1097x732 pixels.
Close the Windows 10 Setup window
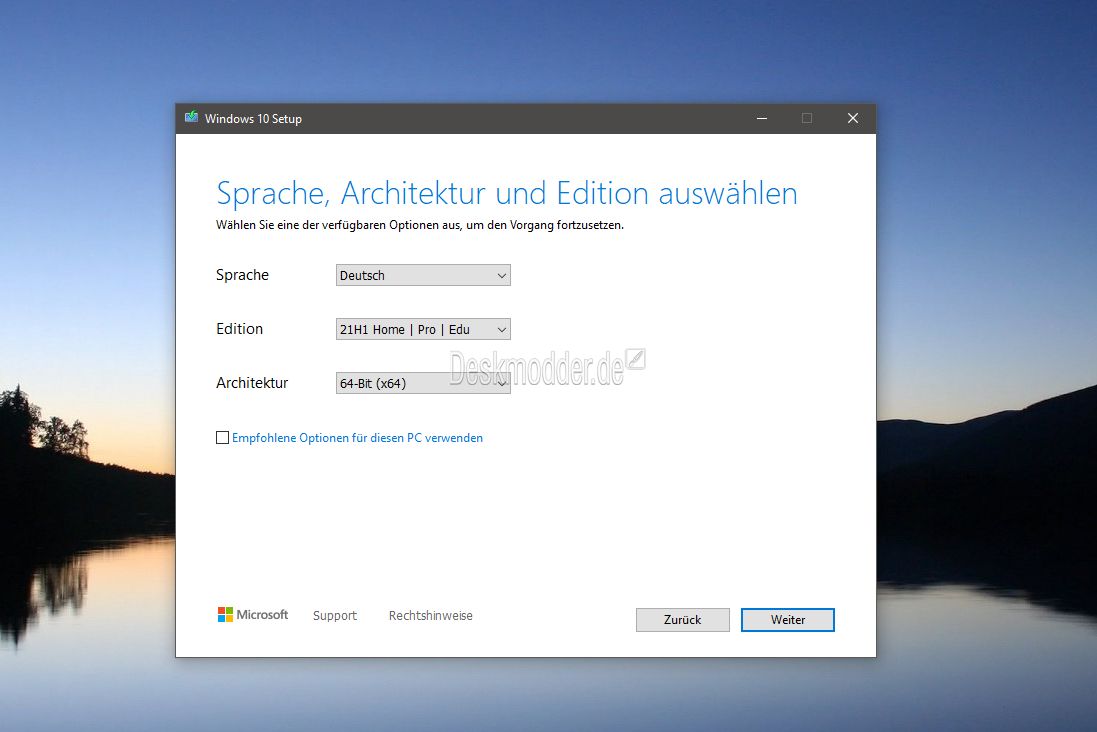click(853, 118)
